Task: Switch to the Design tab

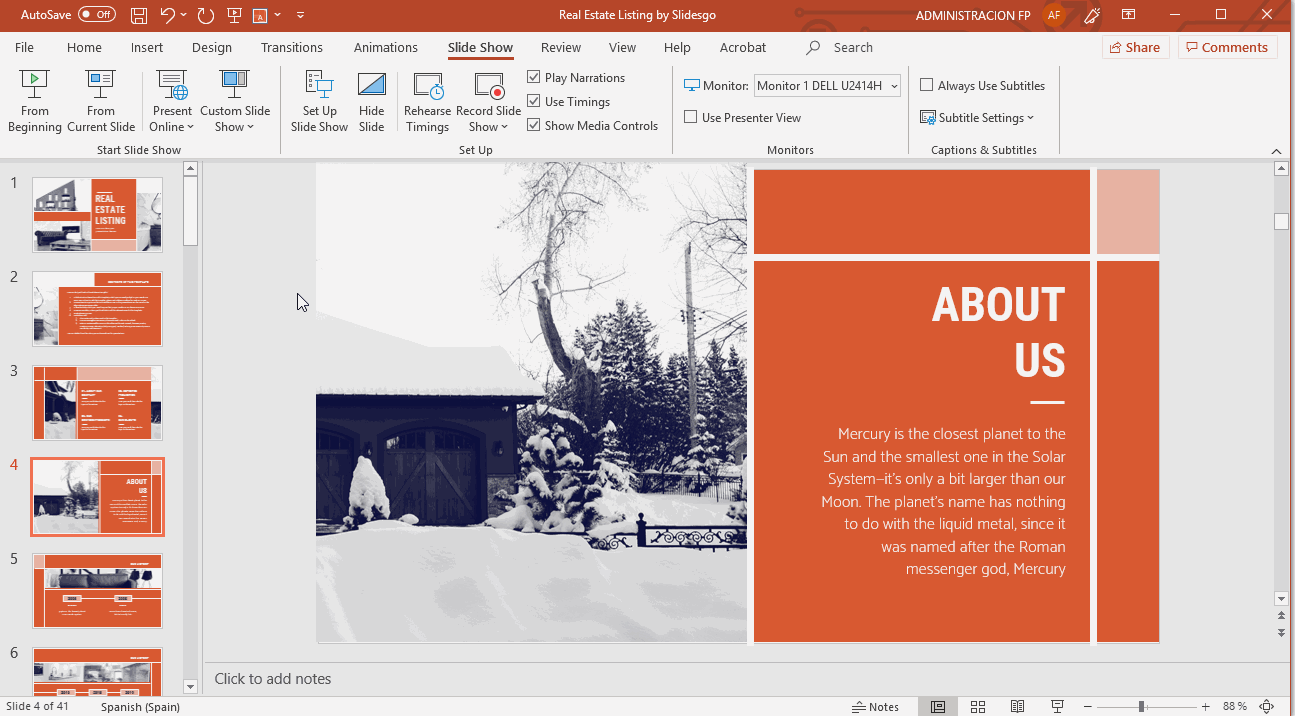Action: click(211, 47)
